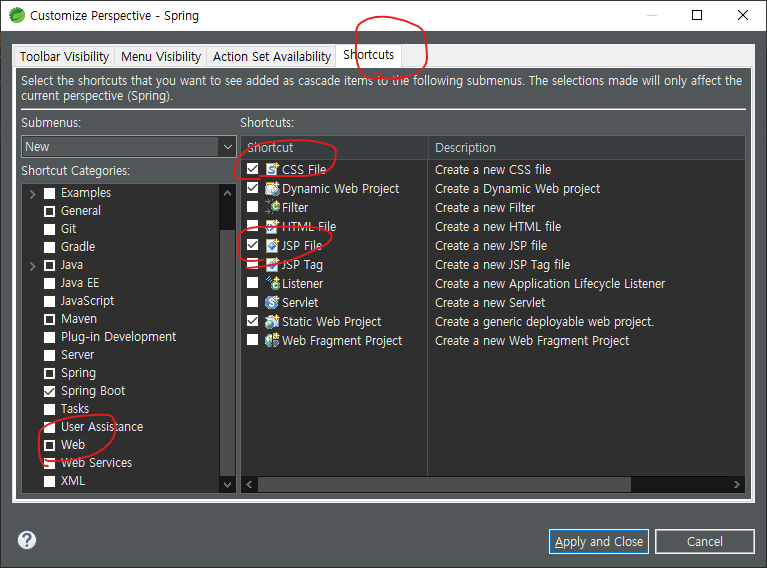Select the Web Services category row
The height and width of the screenshot is (568, 767).
[x=96, y=463]
